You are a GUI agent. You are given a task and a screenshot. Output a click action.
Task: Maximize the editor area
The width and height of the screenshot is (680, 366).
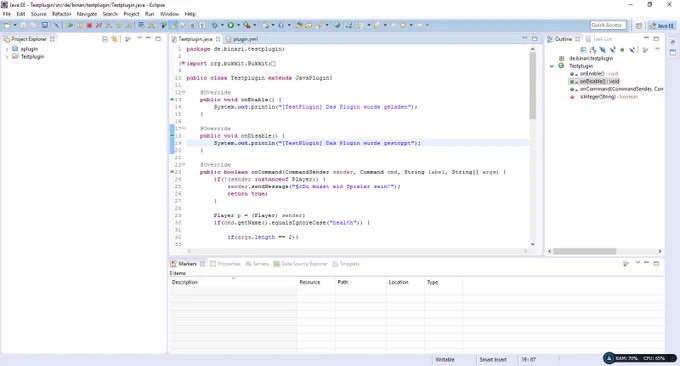[535, 39]
